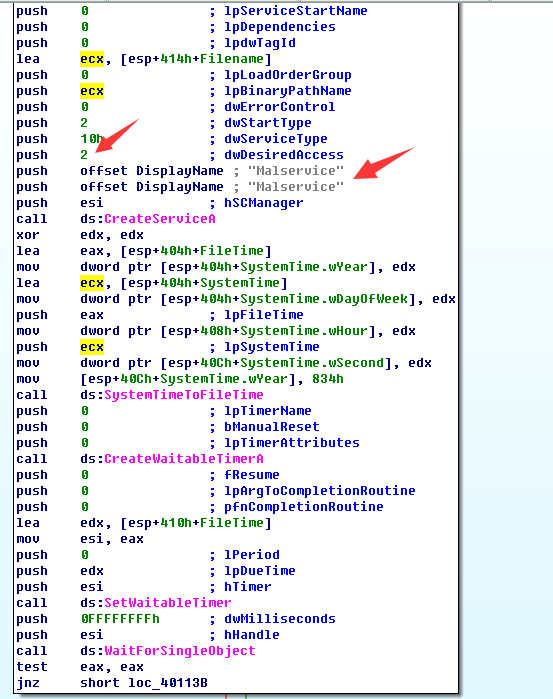Click the hHandle comment
553x699 pixels.
[x=252, y=635]
